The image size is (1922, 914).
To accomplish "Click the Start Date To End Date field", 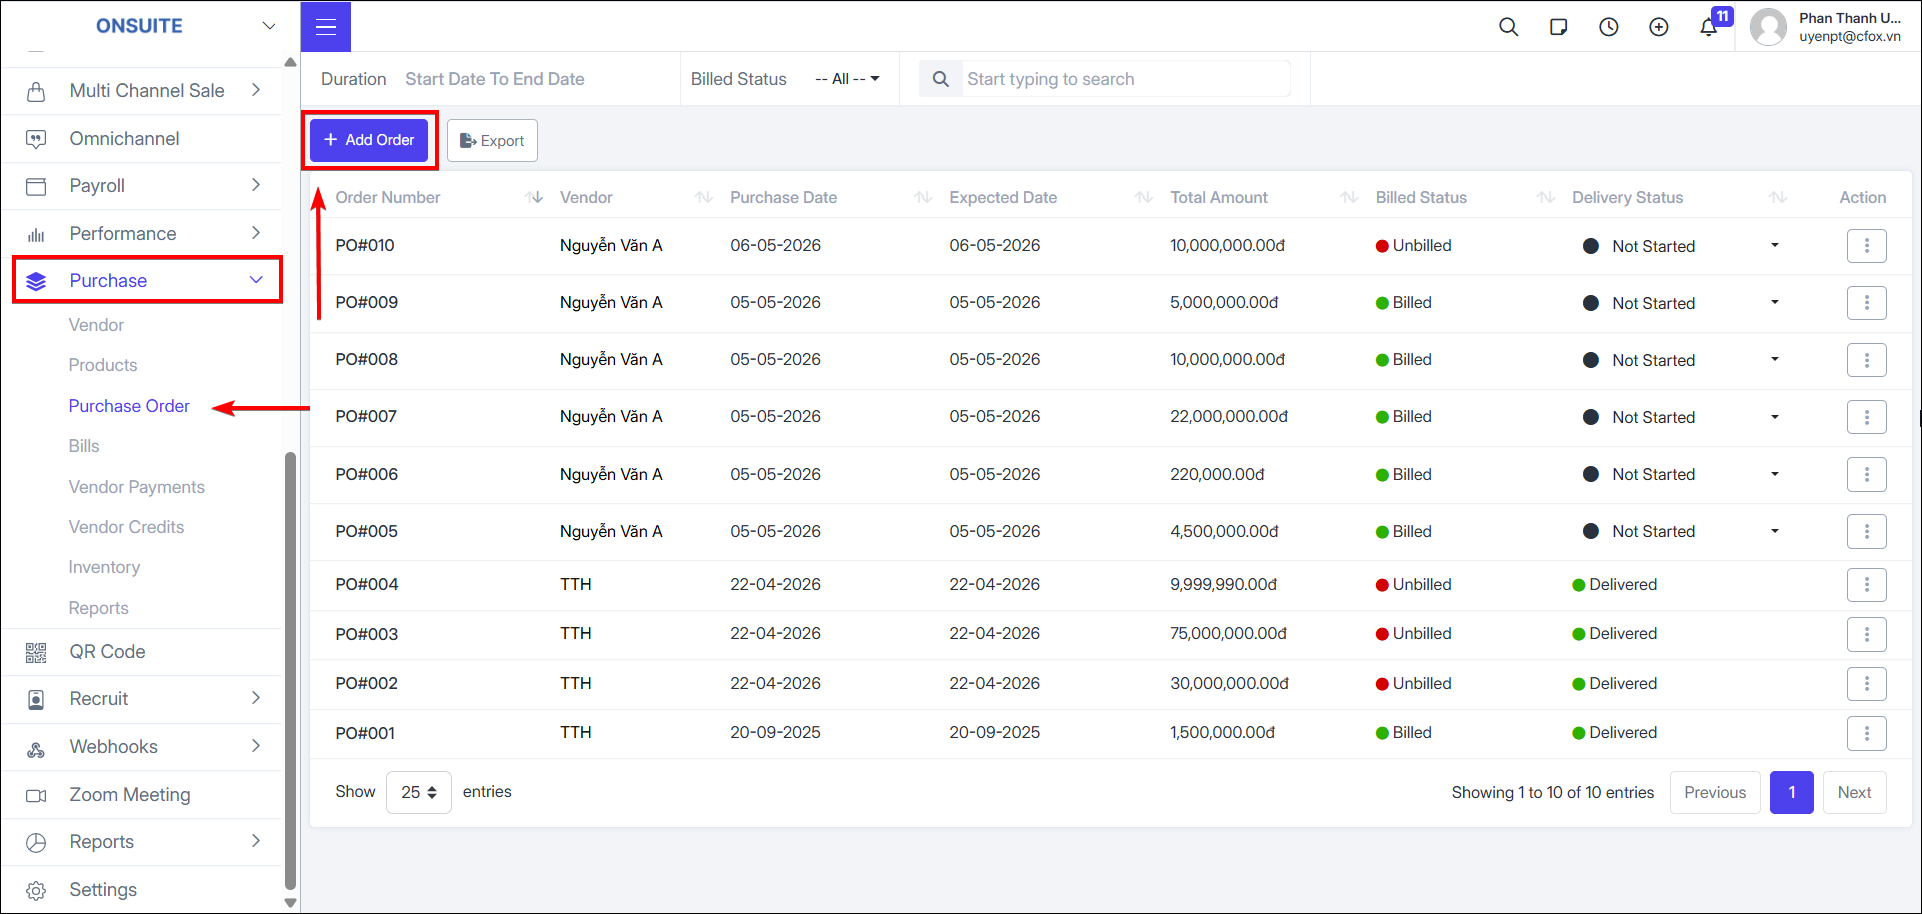I will tap(495, 79).
